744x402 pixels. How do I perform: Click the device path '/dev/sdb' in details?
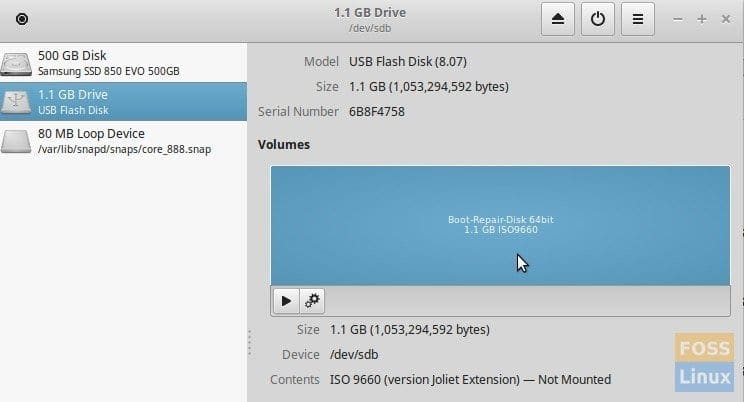[x=354, y=355]
